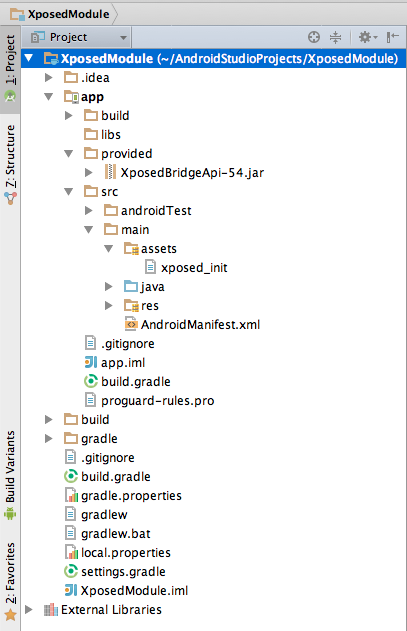Collapse the app module arrow
The height and width of the screenshot is (631, 407).
[x=49, y=97]
